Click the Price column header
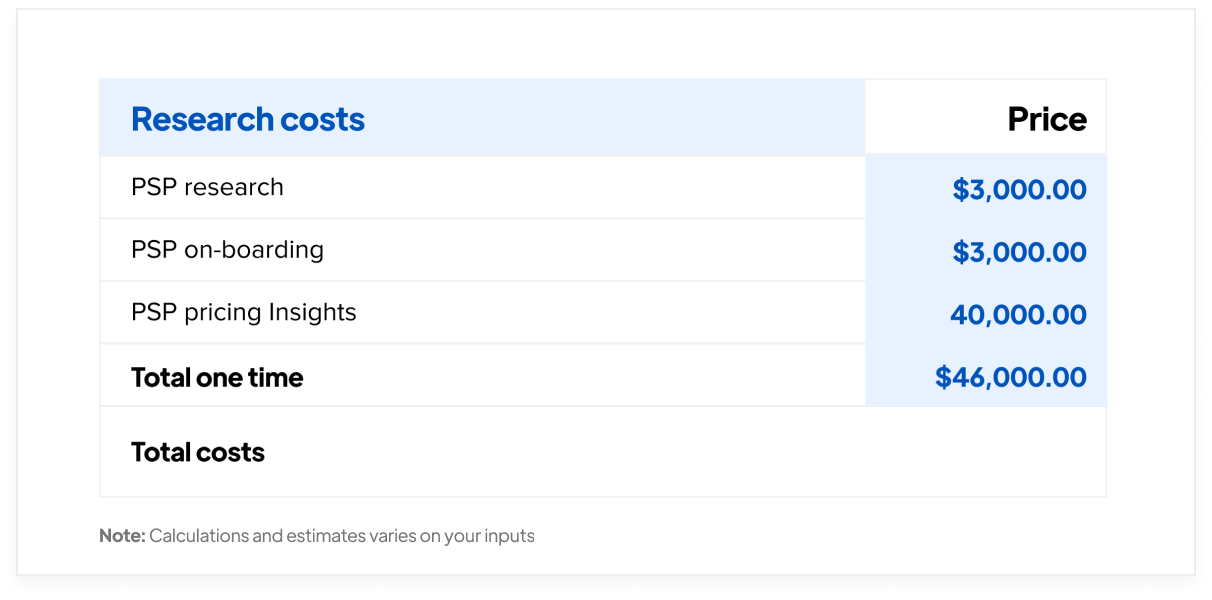 click(x=1046, y=119)
